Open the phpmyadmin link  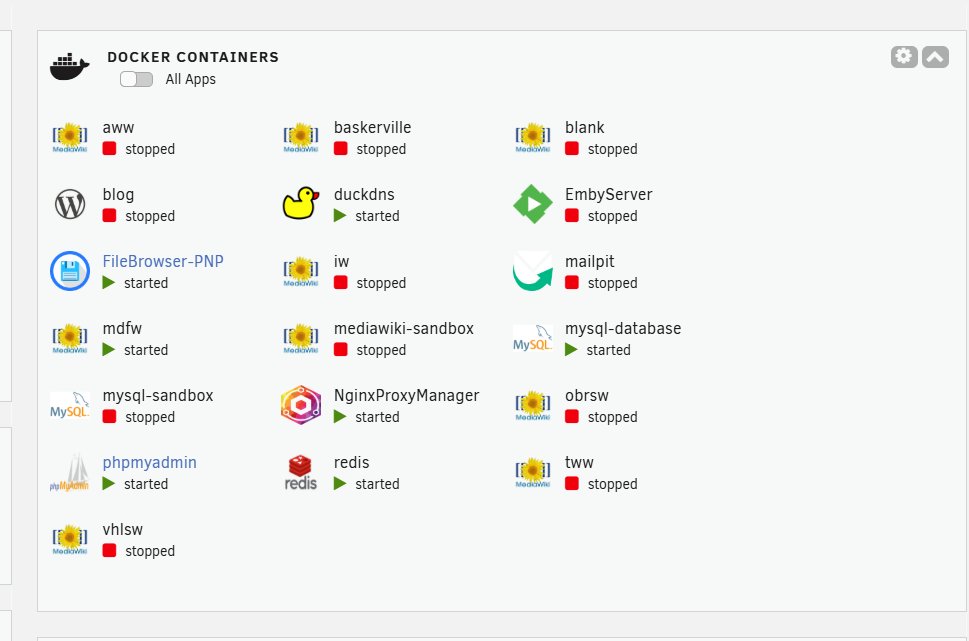coord(150,463)
